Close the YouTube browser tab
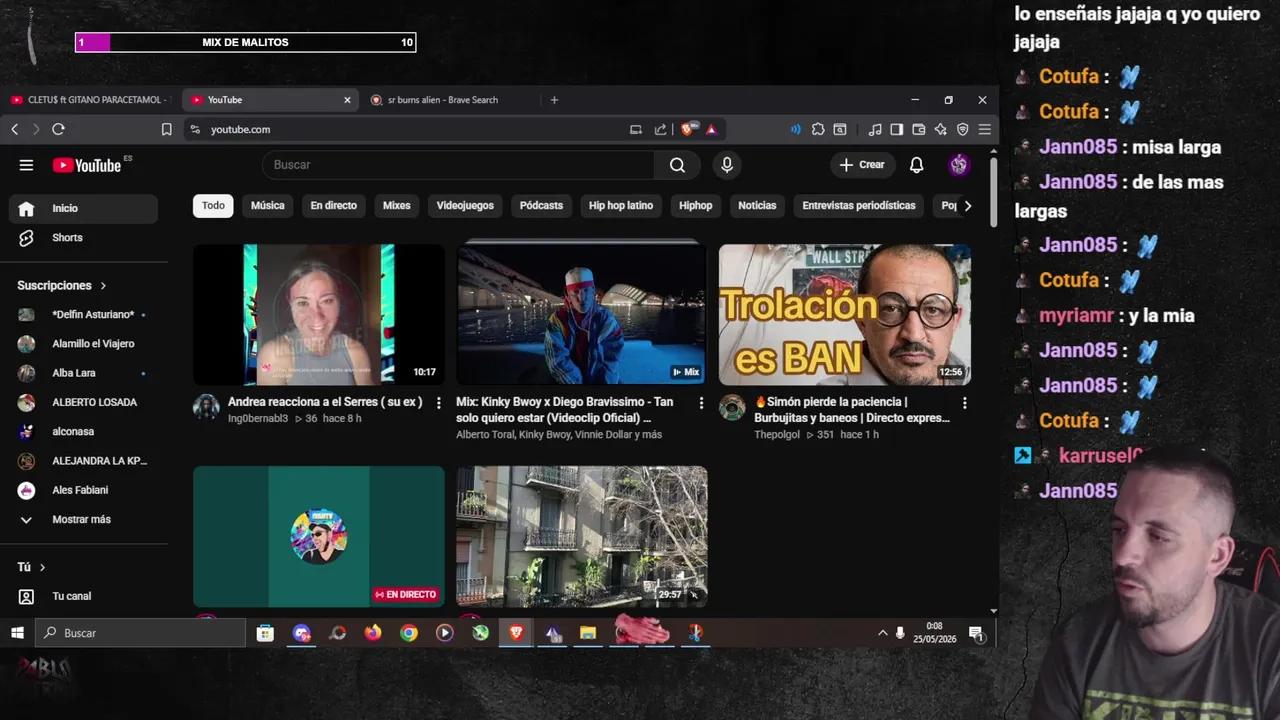This screenshot has height=720, width=1280. 347,100
